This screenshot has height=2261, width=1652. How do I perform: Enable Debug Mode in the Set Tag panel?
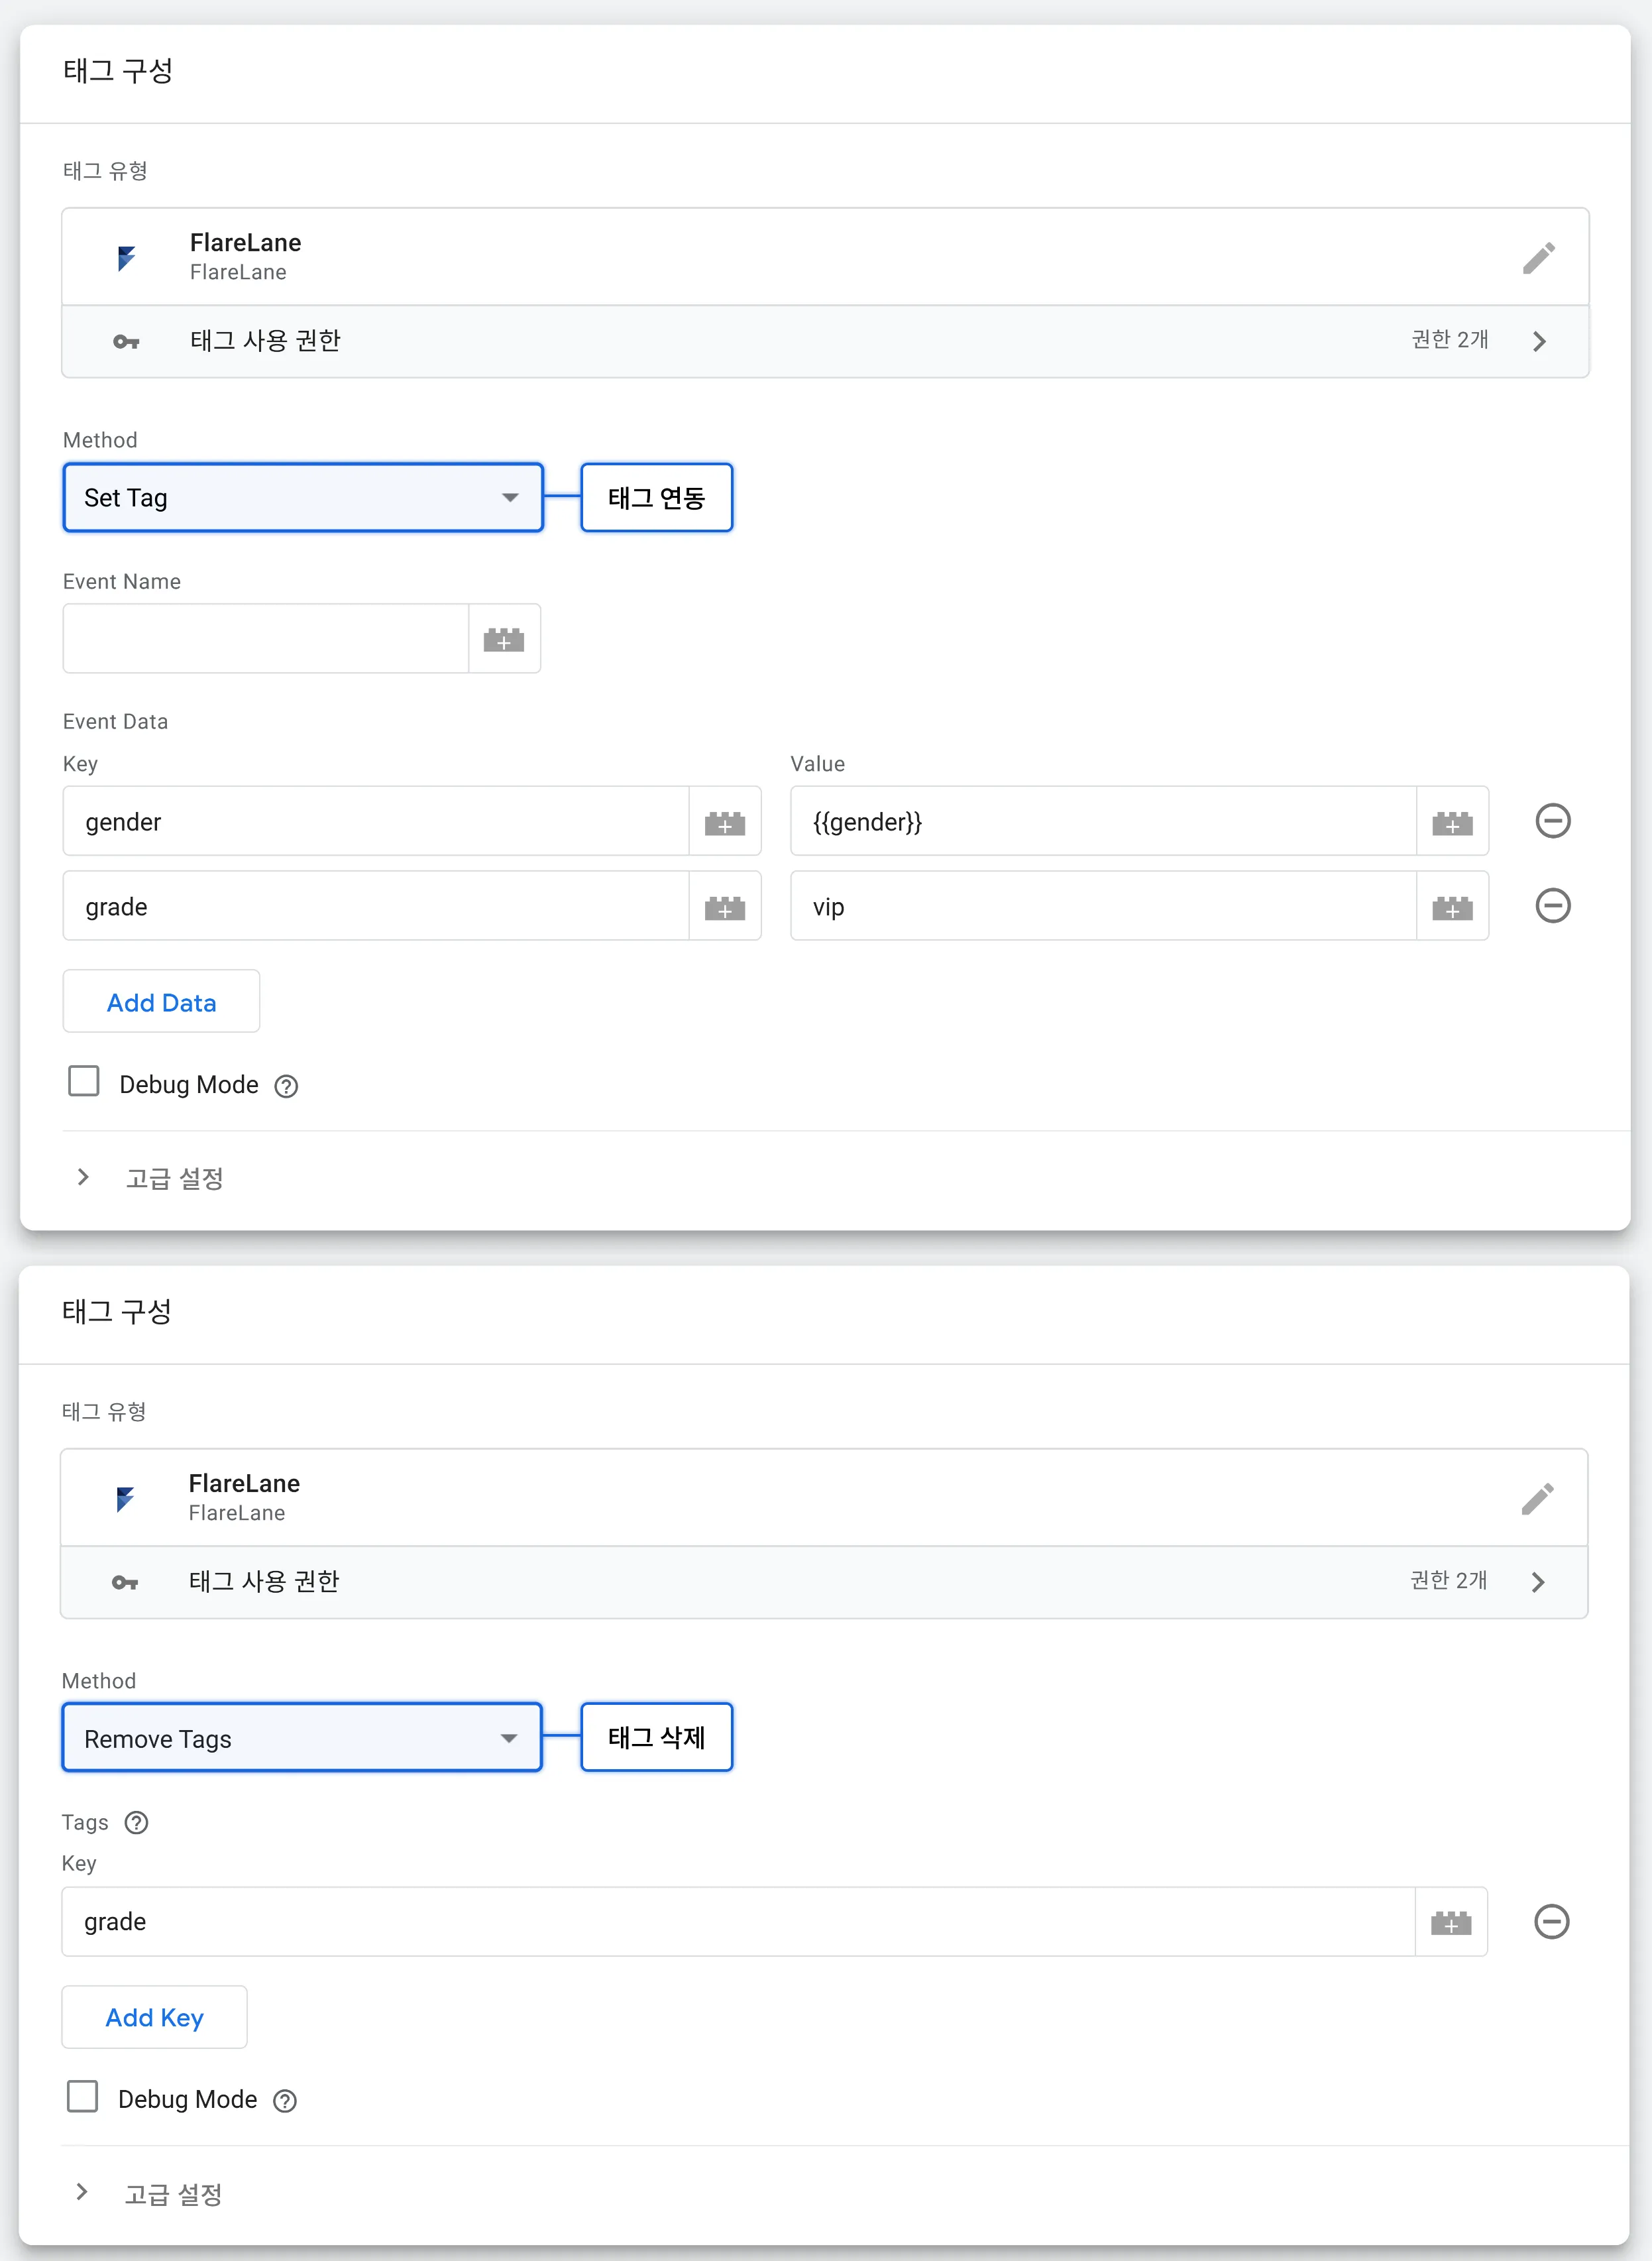pos(84,1081)
